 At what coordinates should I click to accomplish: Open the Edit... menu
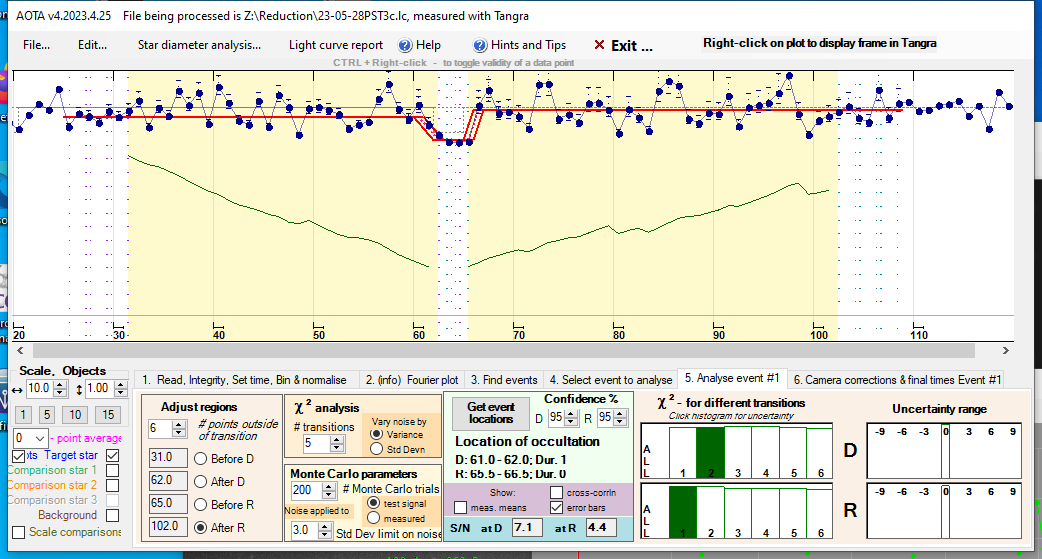coord(92,45)
